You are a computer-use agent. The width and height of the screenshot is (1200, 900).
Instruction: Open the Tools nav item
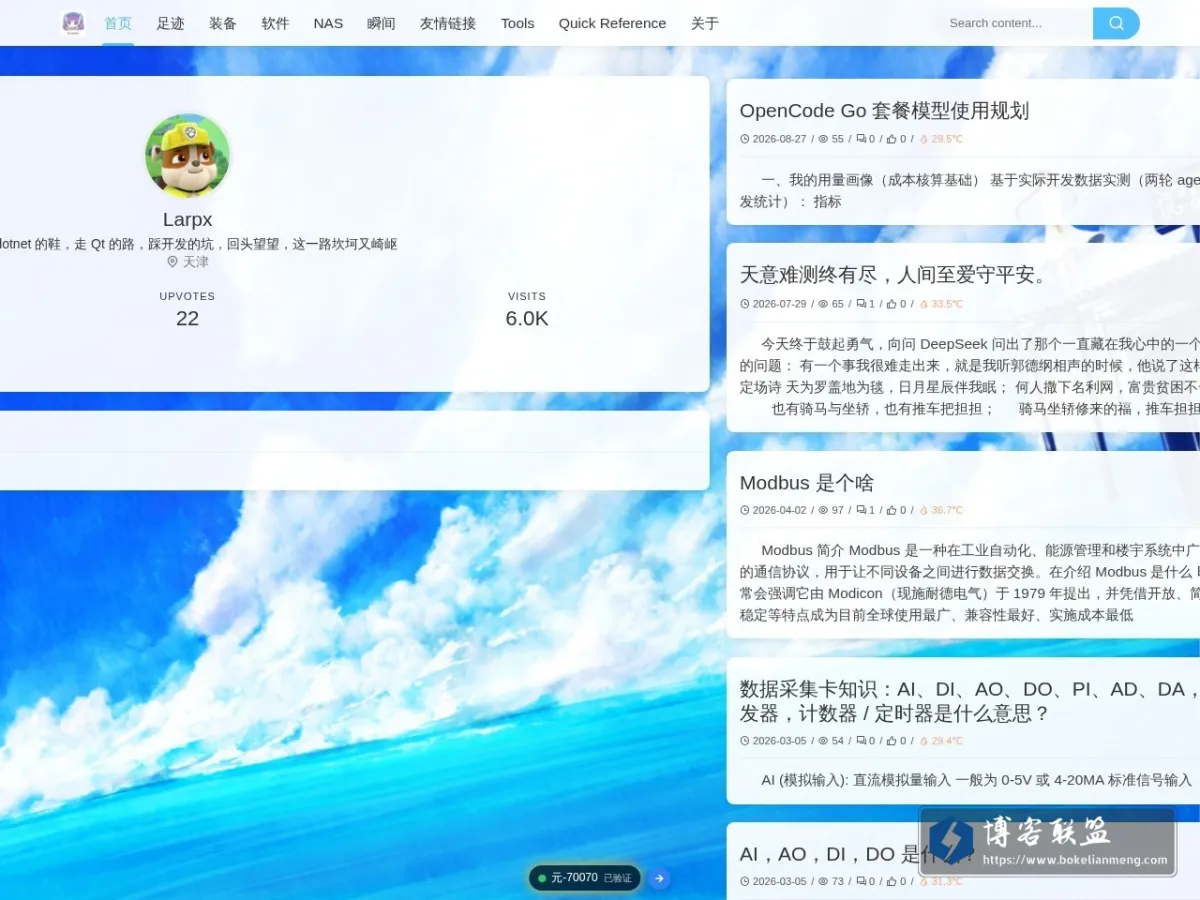pyautogui.click(x=517, y=23)
